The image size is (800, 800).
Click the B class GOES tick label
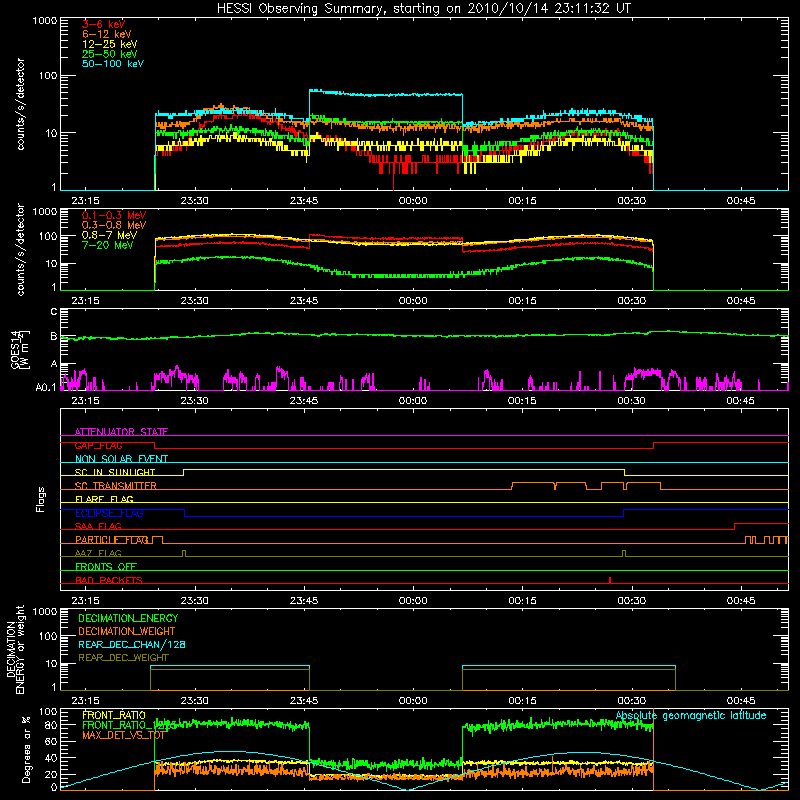tap(54, 336)
